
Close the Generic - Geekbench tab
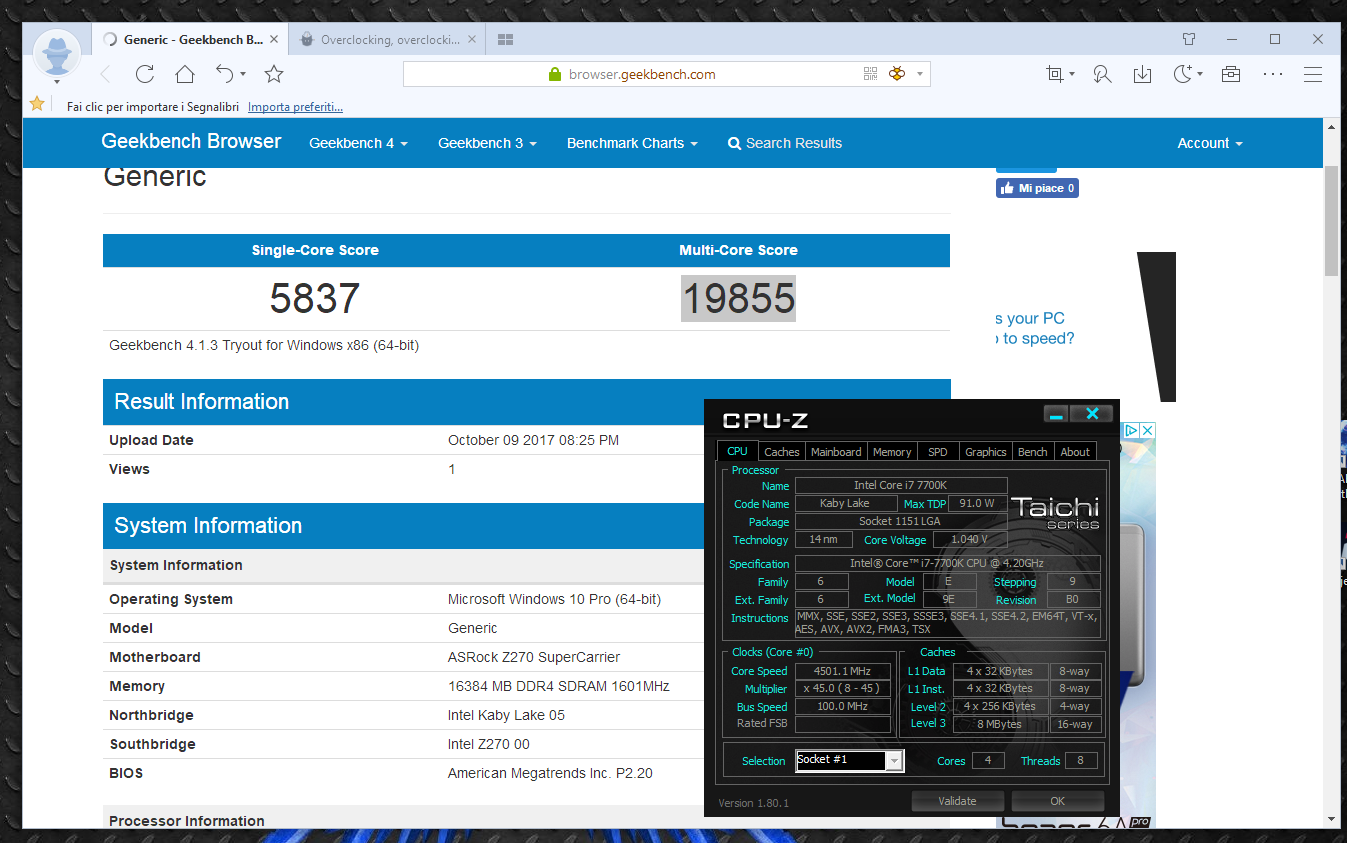[274, 40]
